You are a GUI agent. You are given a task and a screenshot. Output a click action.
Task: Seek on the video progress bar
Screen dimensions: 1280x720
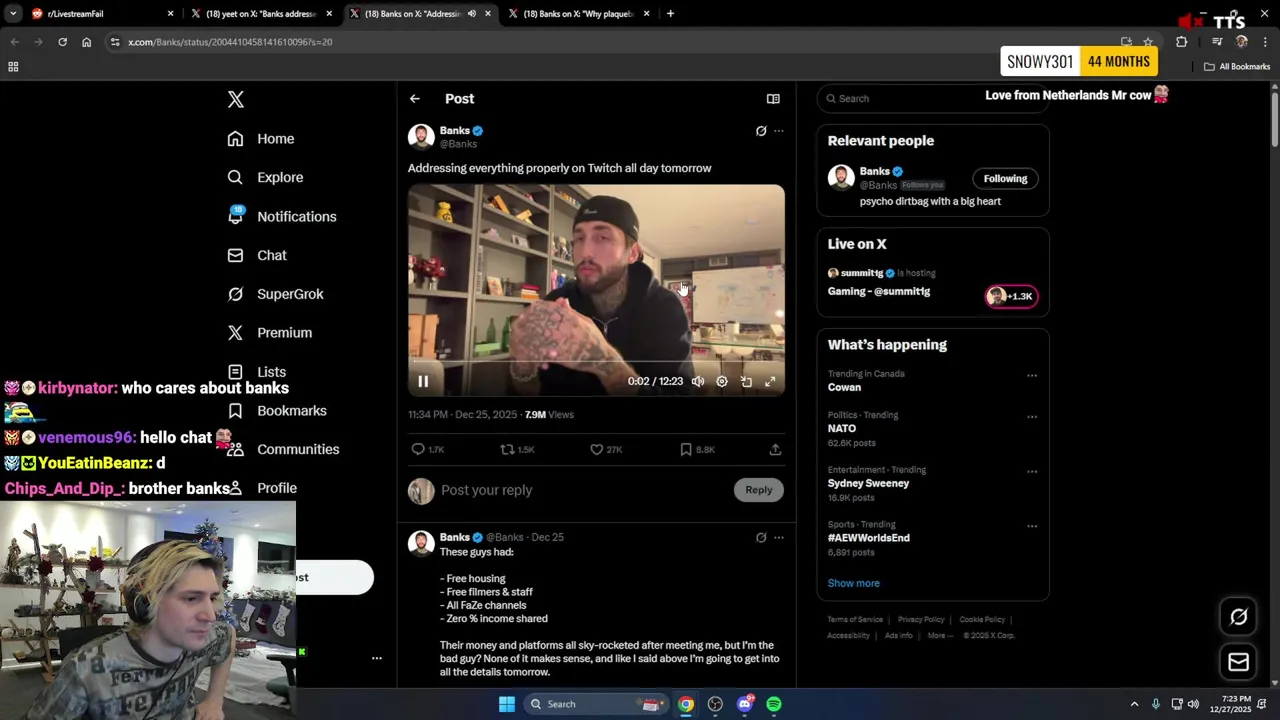click(x=596, y=362)
